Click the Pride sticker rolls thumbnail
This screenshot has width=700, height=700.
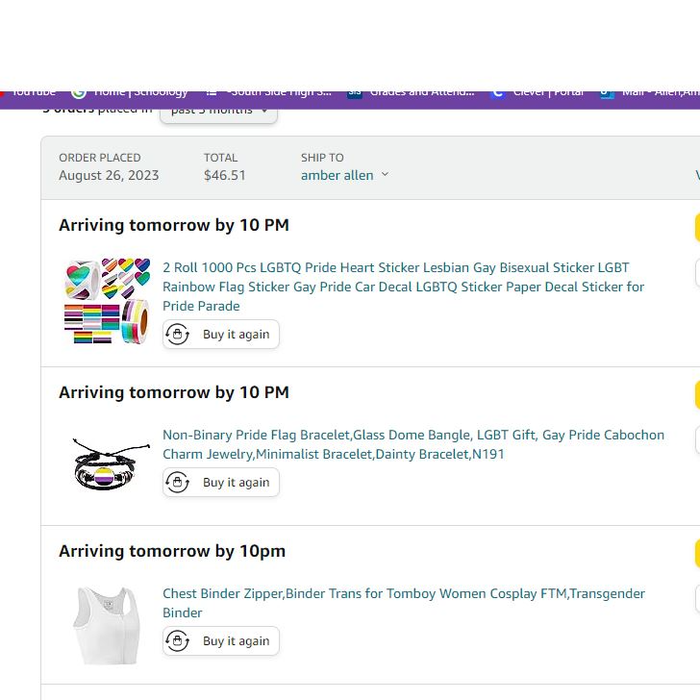(106, 301)
